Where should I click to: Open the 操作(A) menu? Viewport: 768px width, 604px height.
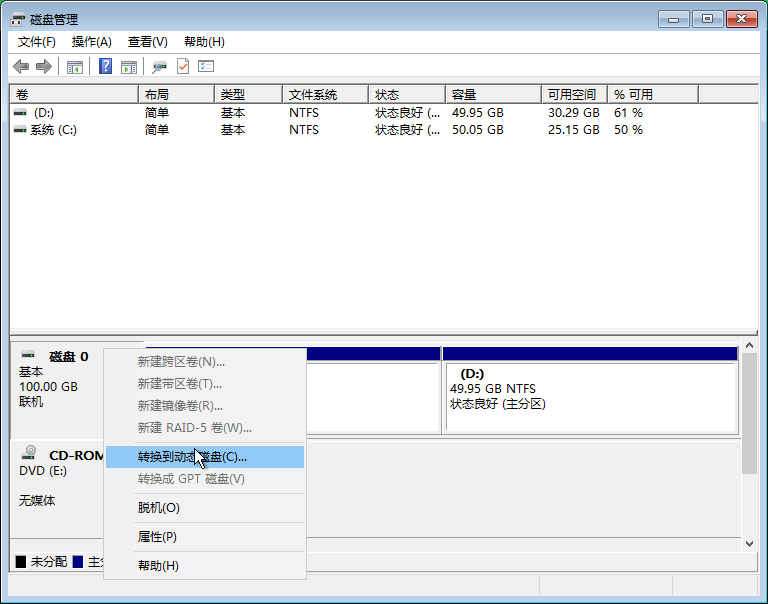tap(91, 42)
